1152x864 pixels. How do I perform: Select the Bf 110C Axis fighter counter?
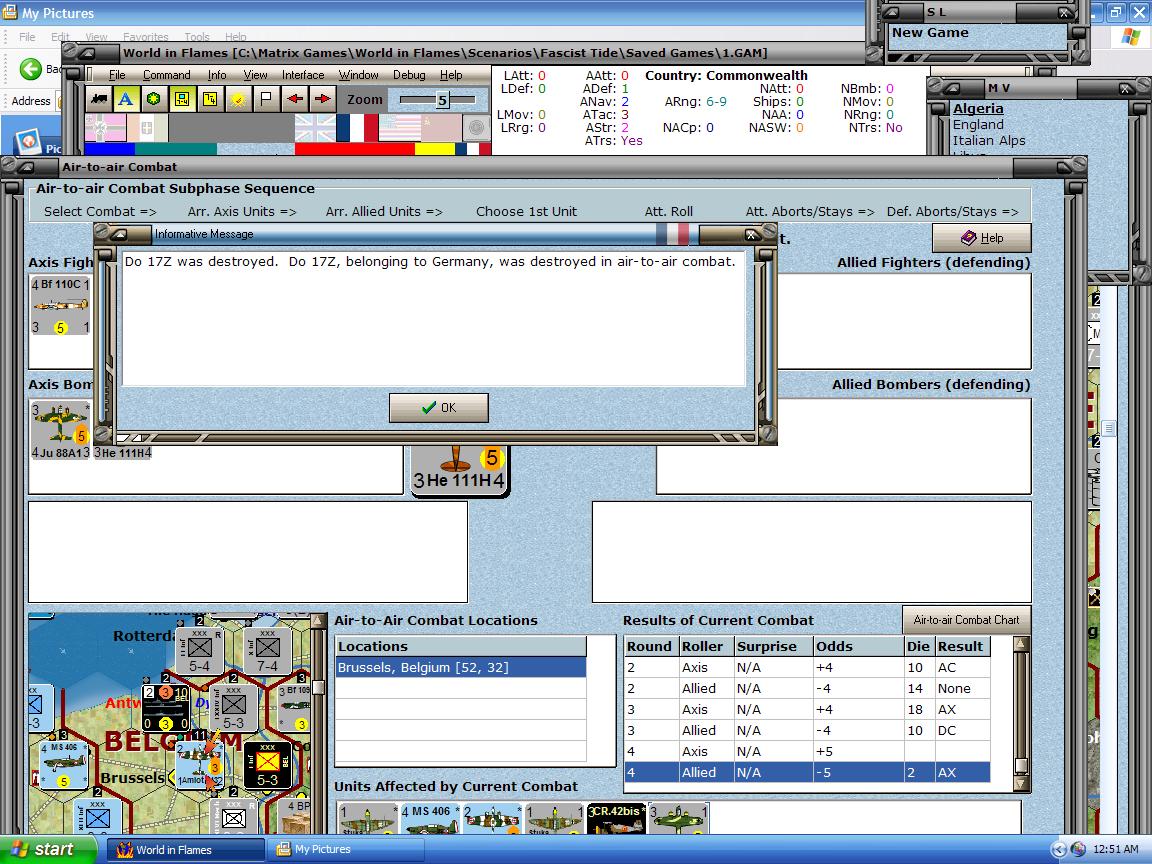click(x=60, y=306)
